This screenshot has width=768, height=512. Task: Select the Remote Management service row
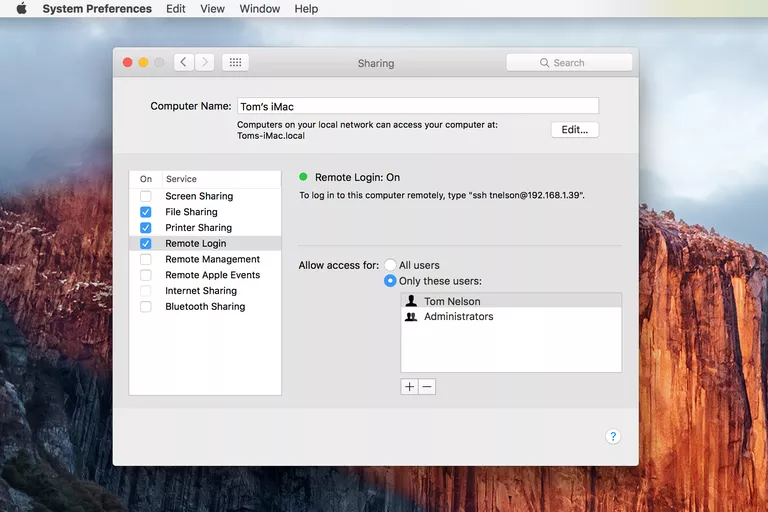205,259
